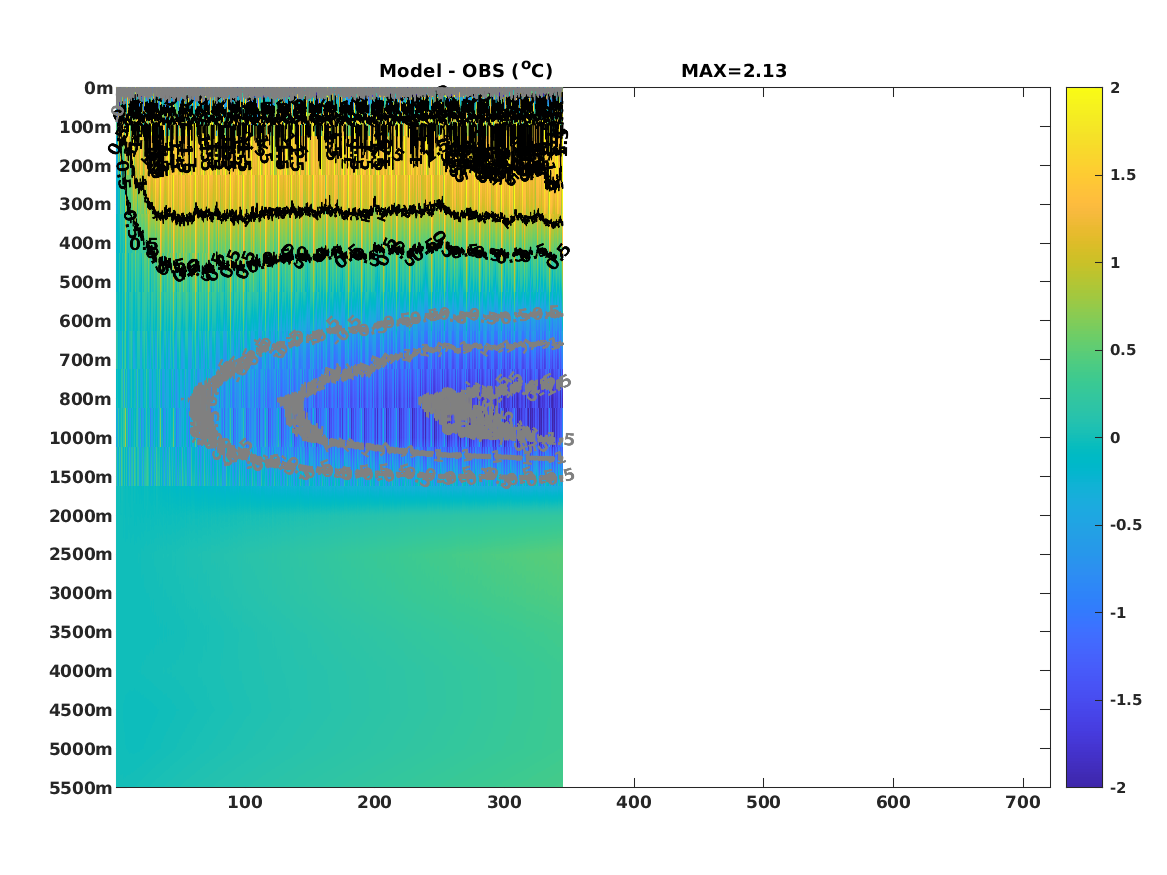The width and height of the screenshot is (1167, 875).
Task: Click the '600m' depth axis label
Action: [86, 321]
